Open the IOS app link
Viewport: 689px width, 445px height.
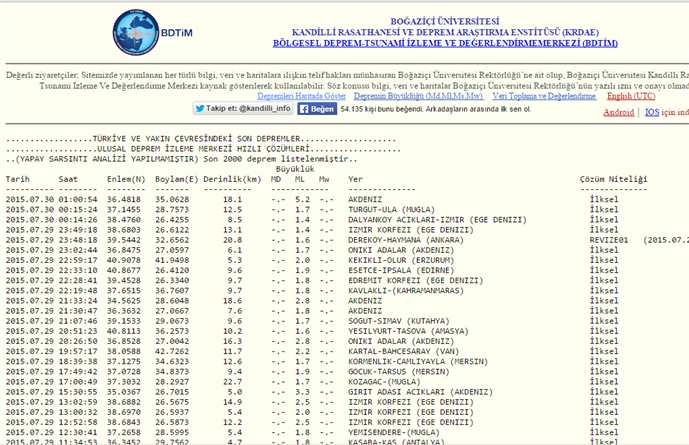[x=652, y=112]
